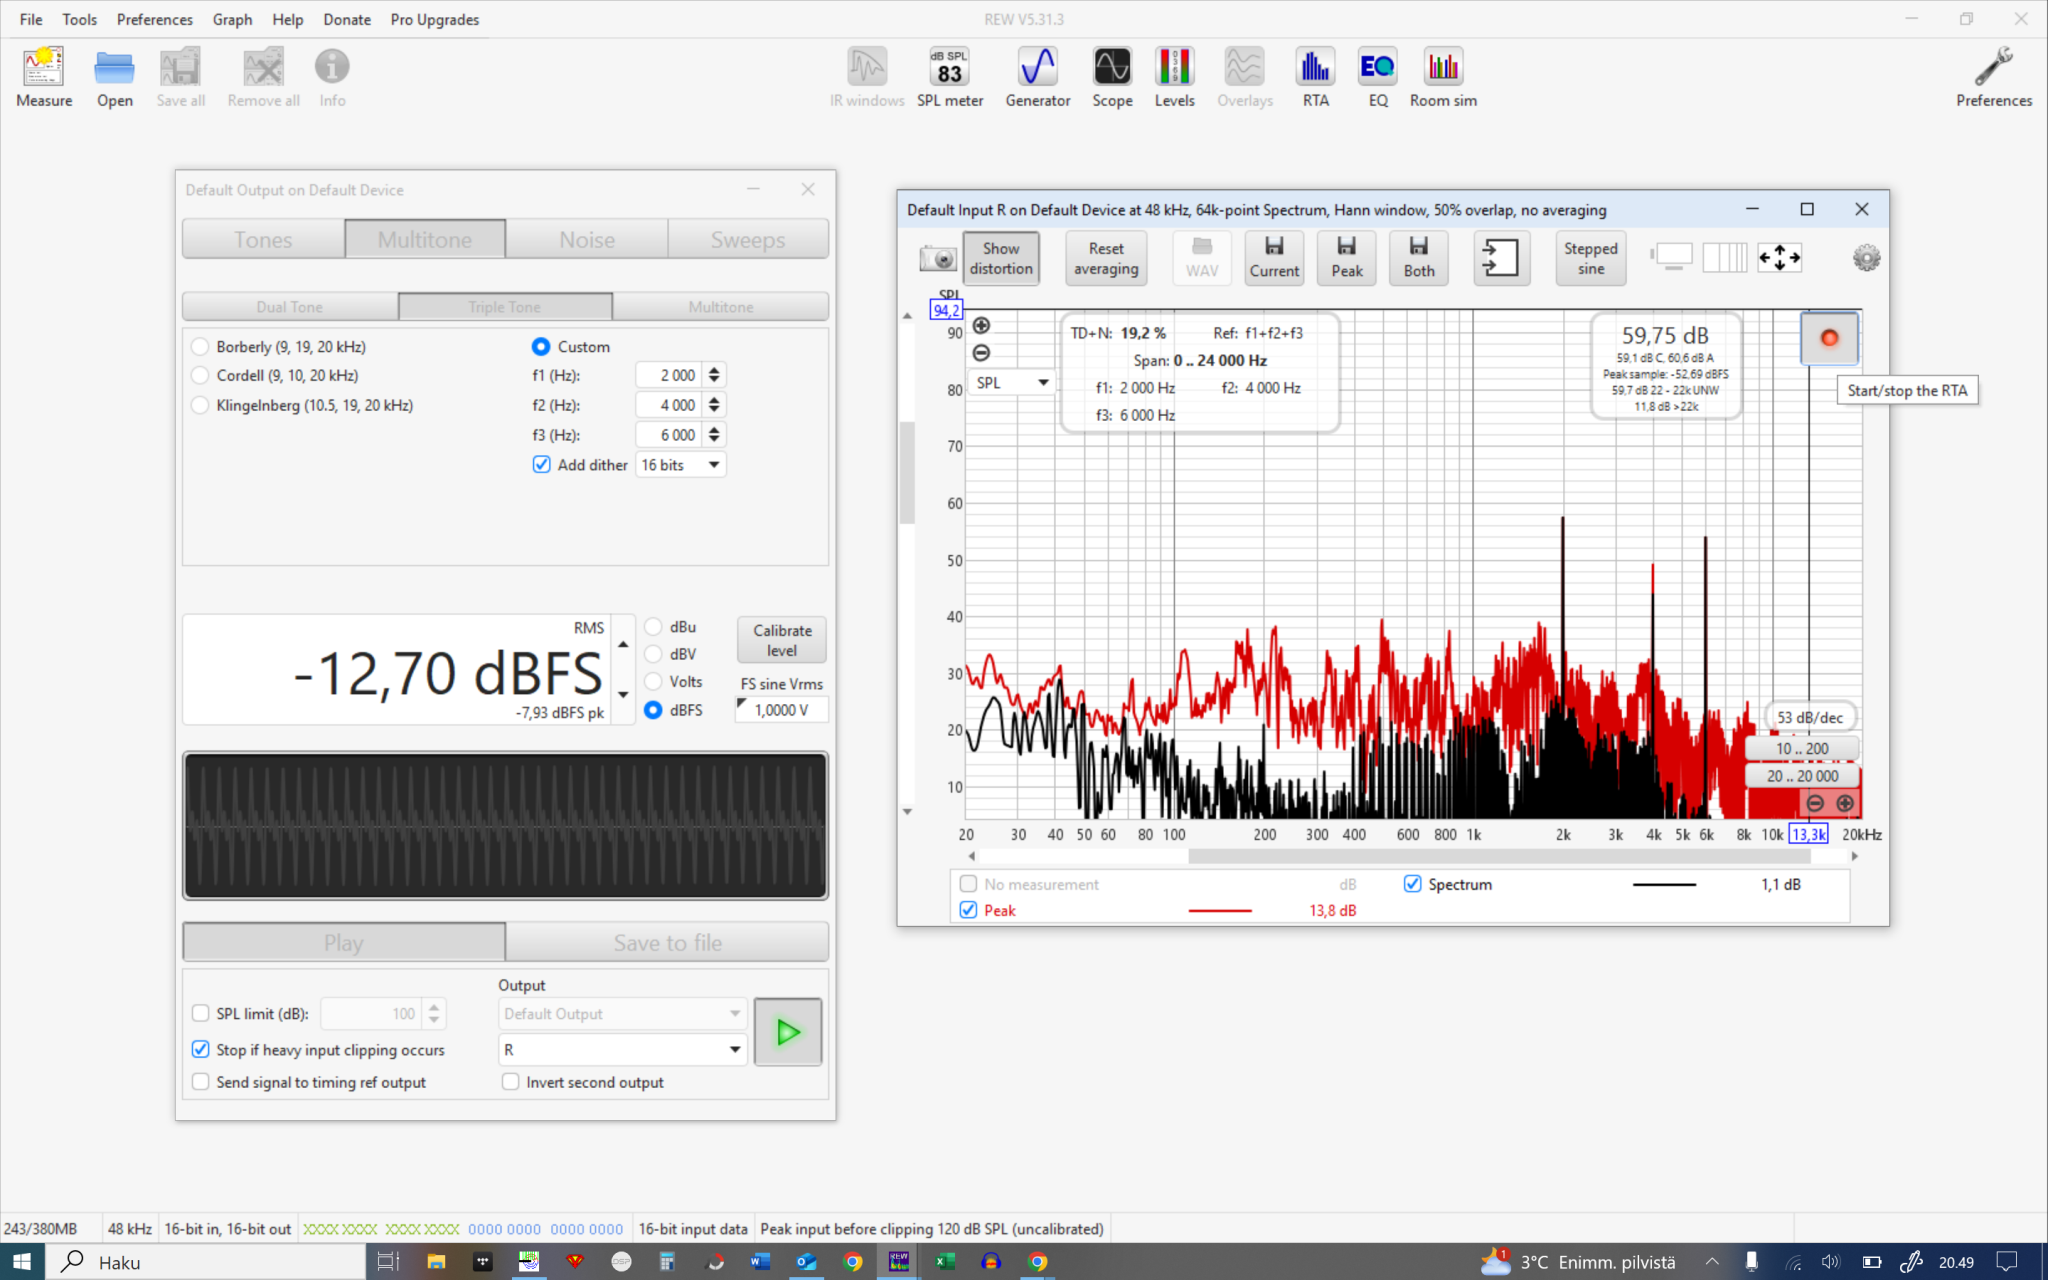Open Pro Upgrades menu
Viewport: 2048px width, 1280px height.
[x=434, y=19]
